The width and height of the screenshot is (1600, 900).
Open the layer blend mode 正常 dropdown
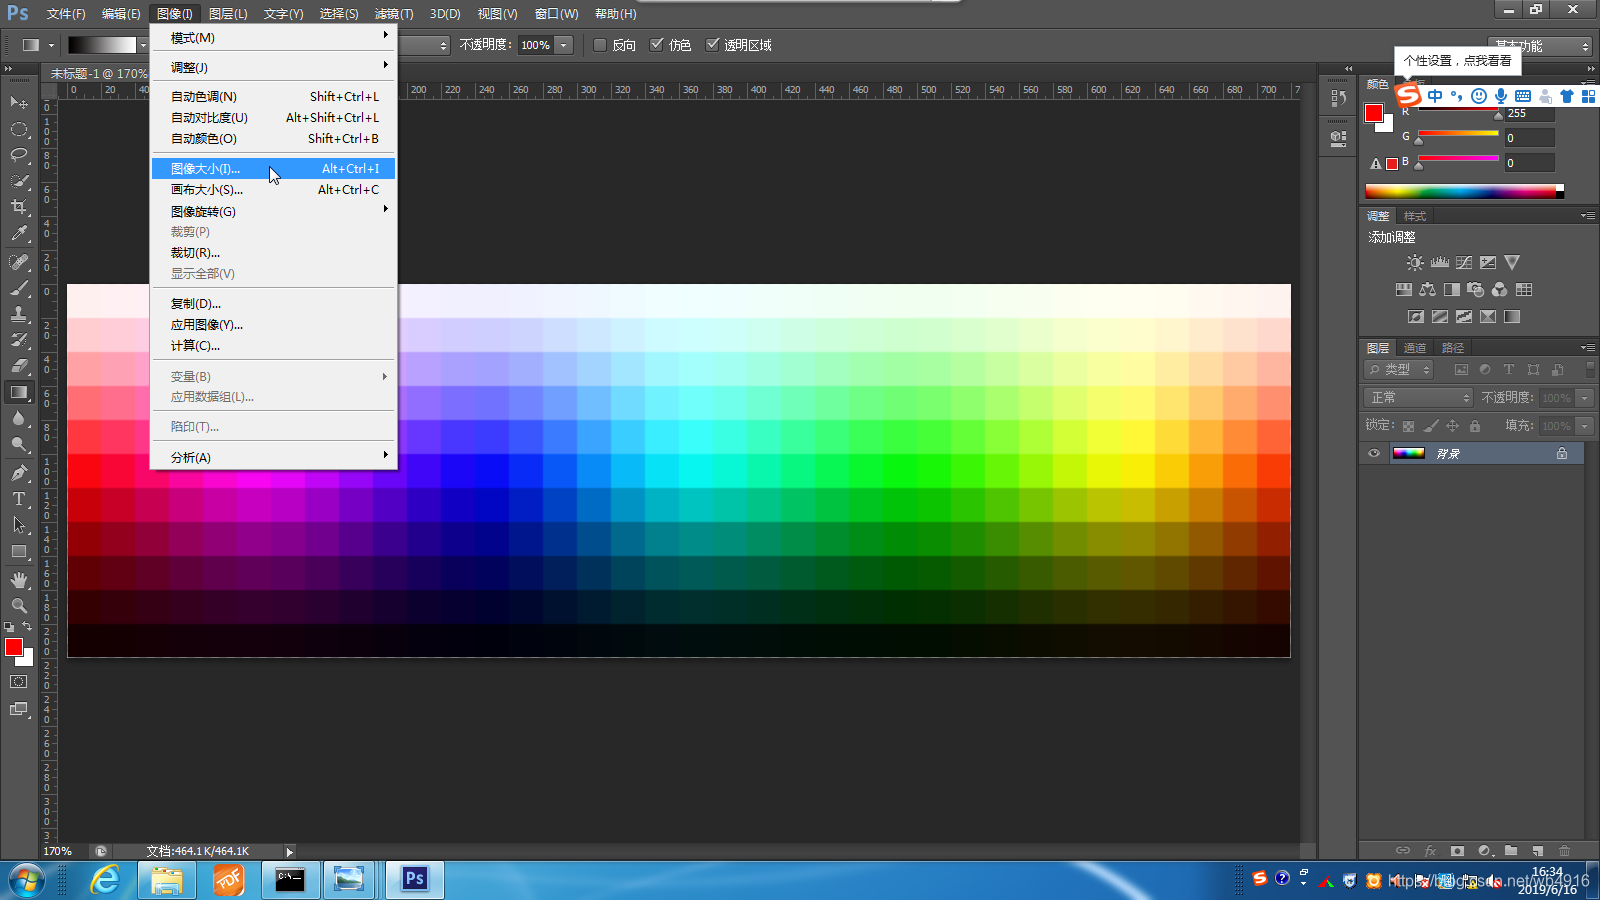click(x=1419, y=398)
